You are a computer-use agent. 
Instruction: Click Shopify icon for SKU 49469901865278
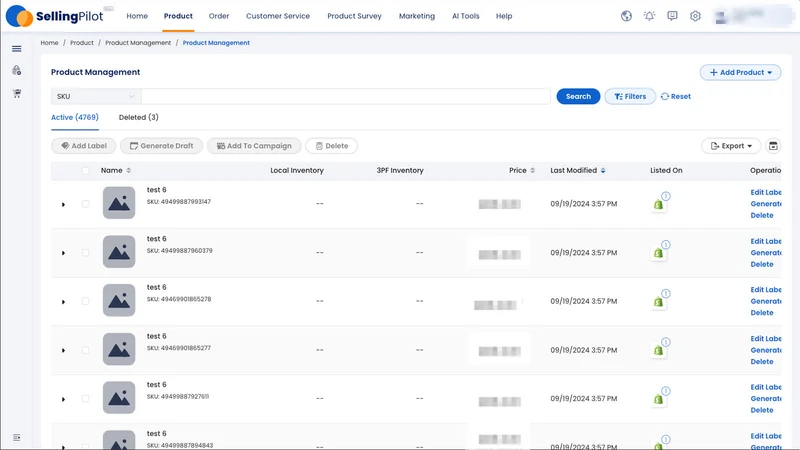658,302
